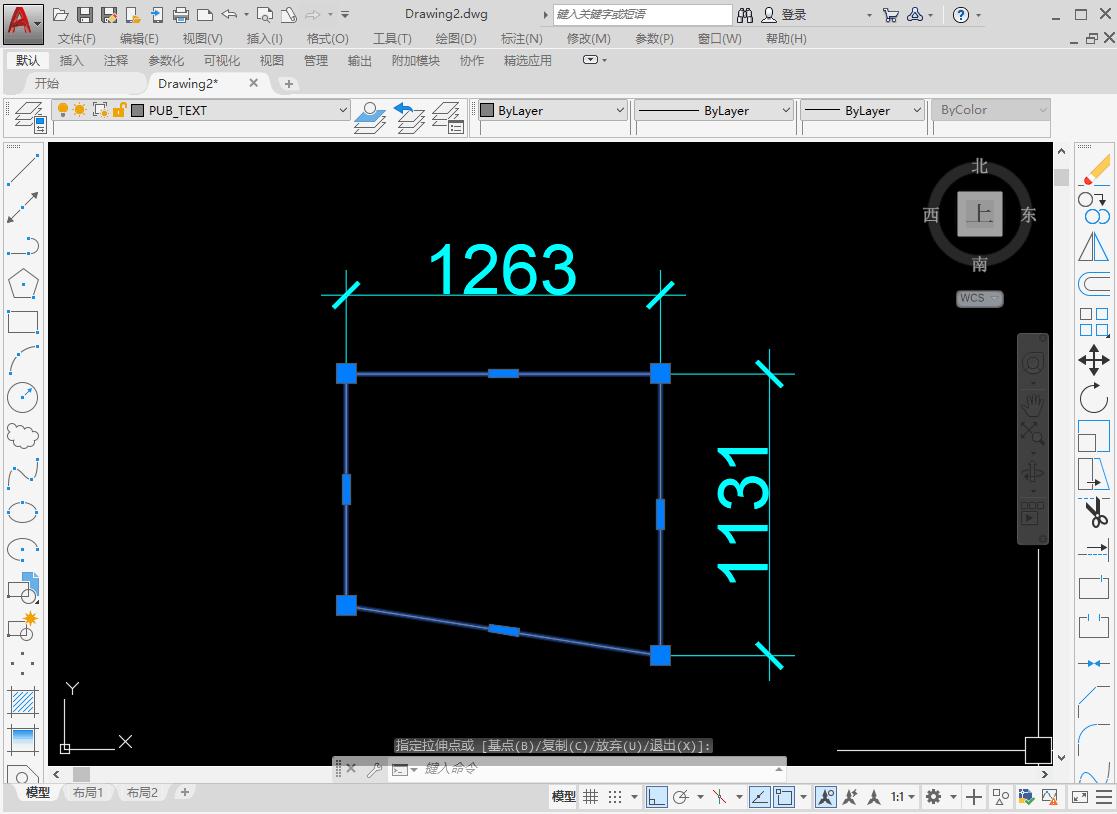Toggle grid display in status bar
1117x814 pixels.
pos(591,797)
